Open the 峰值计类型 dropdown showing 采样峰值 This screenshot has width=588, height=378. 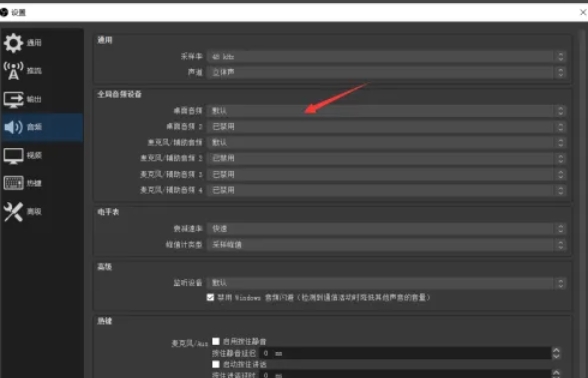tap(386, 245)
